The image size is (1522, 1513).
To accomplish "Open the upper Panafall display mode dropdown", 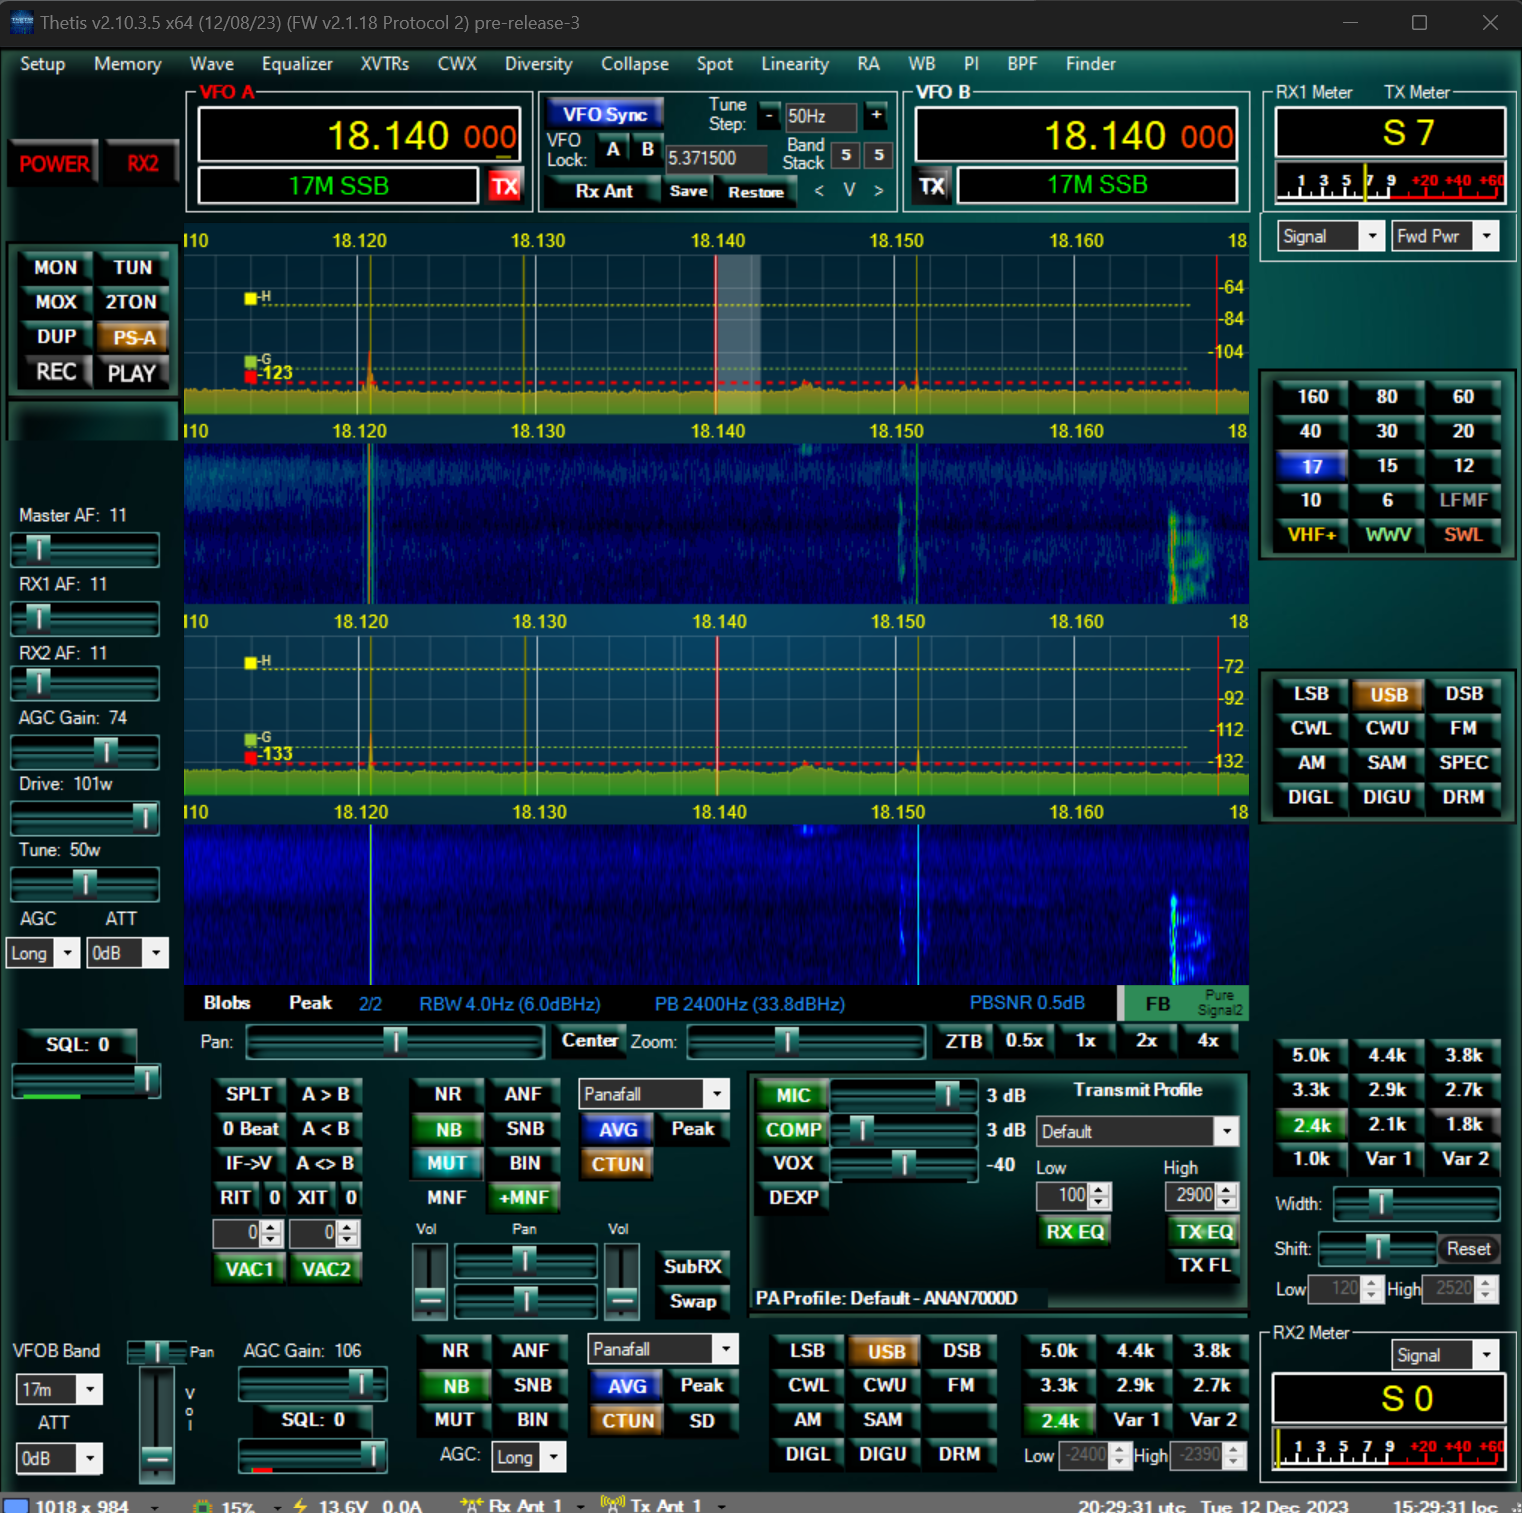I will [654, 1094].
